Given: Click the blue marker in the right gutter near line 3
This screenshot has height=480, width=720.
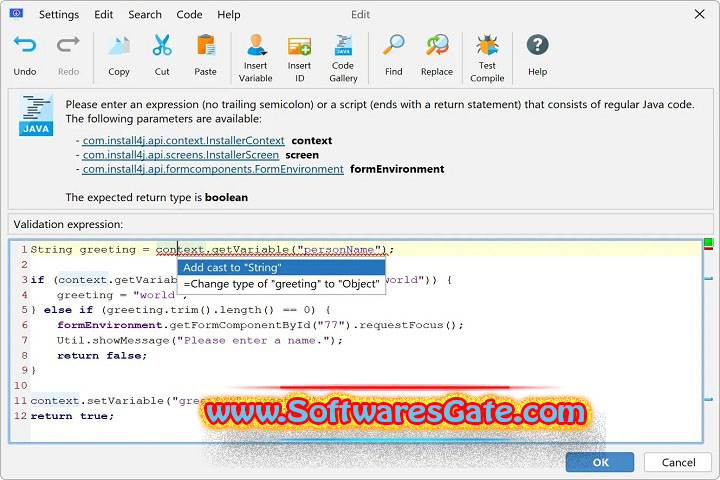Looking at the screenshot, I should coord(709,278).
